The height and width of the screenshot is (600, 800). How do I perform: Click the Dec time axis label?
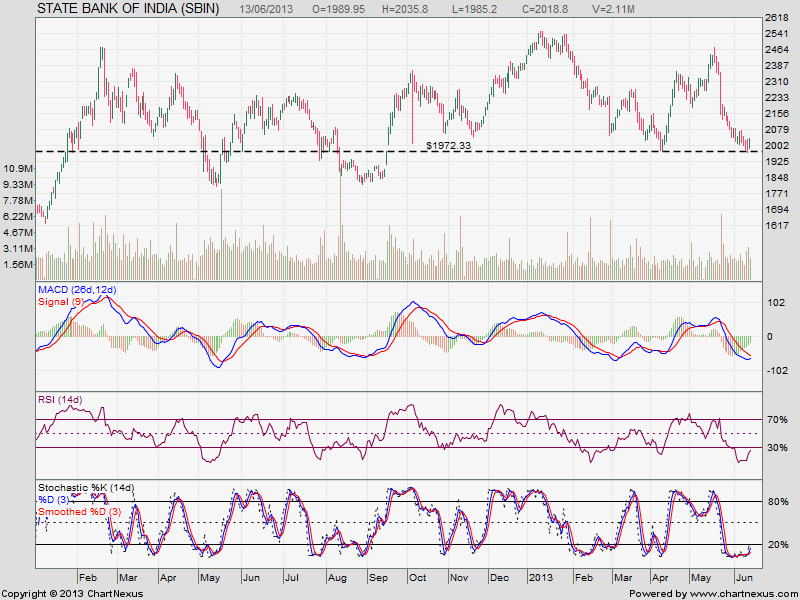[499, 578]
